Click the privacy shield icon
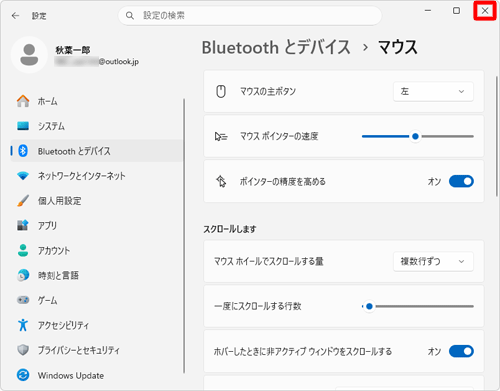This screenshot has width=500, height=391. [23, 350]
